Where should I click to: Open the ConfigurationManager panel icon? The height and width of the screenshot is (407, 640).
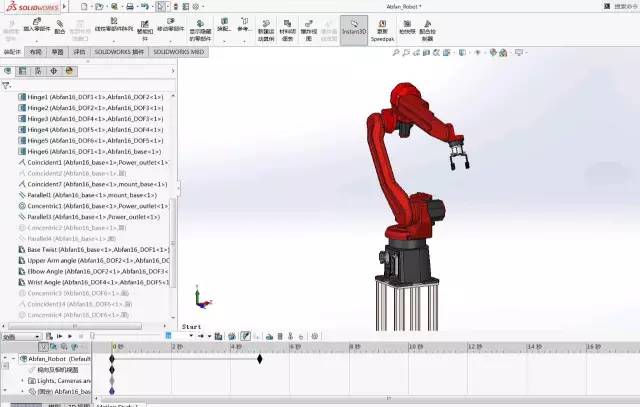pyautogui.click(x=38, y=72)
